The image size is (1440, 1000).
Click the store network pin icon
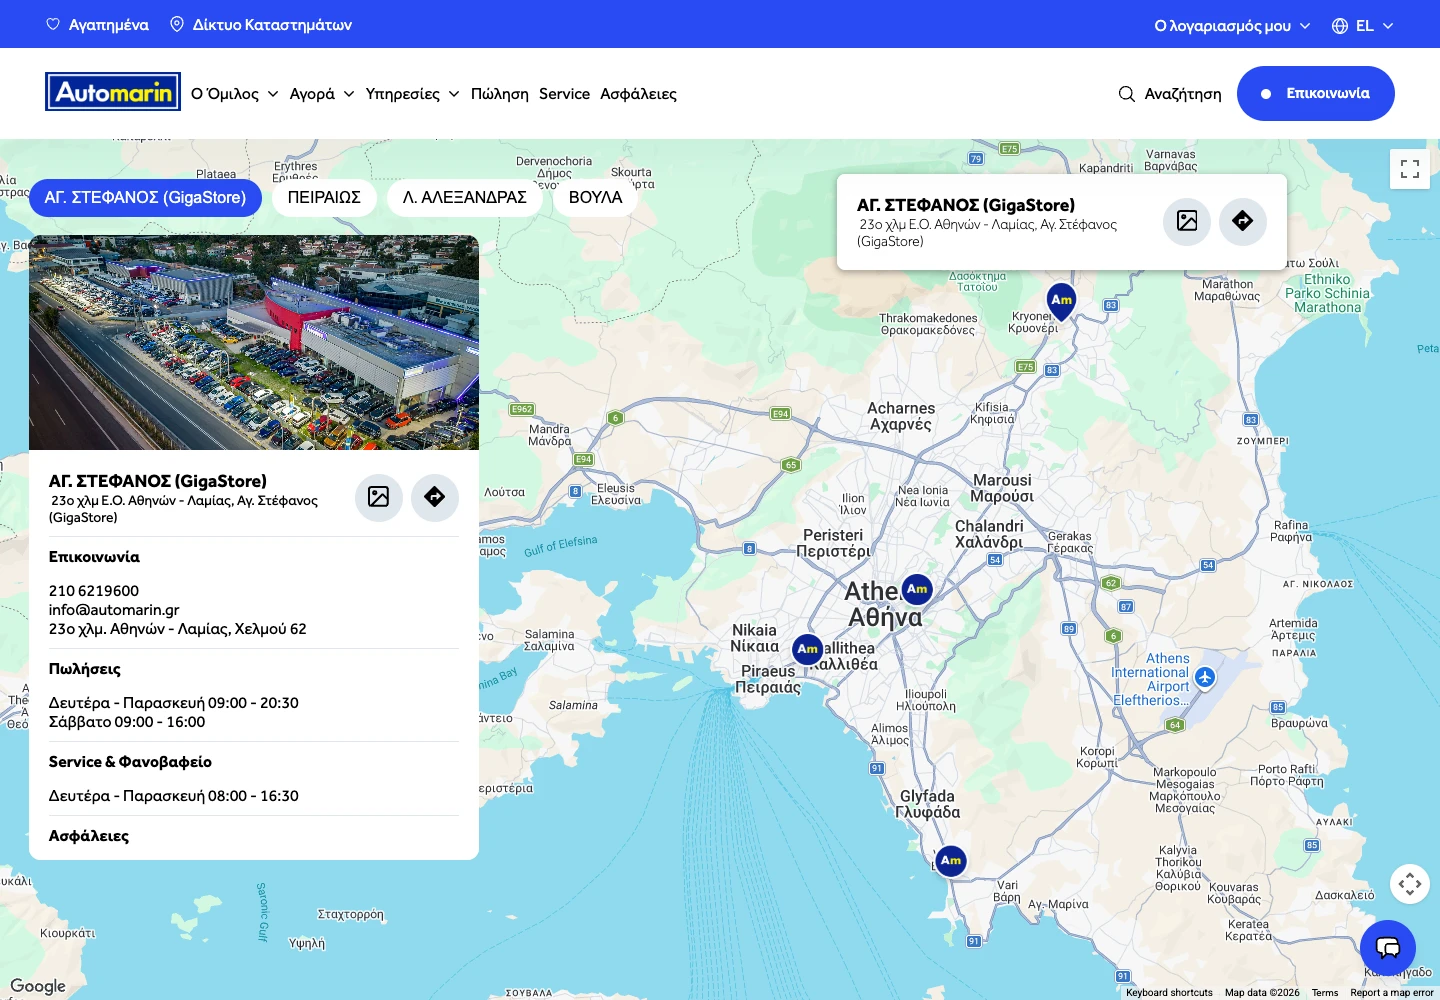[x=177, y=24]
